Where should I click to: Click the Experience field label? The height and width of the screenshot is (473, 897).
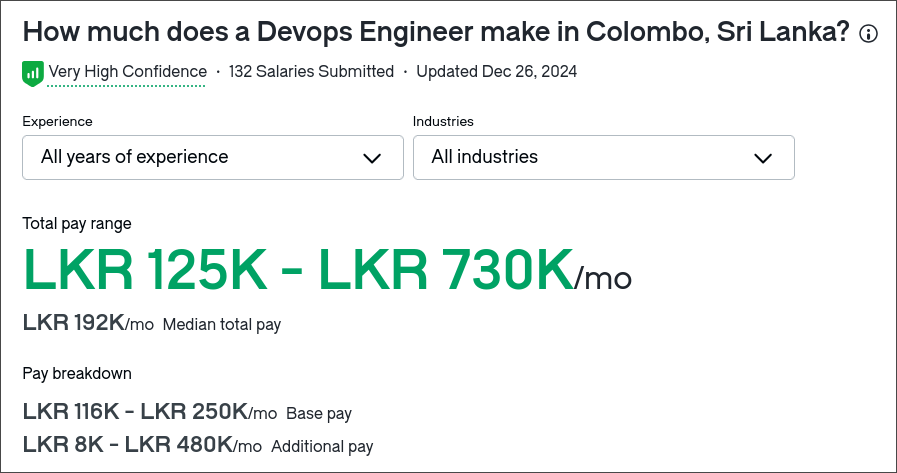[x=57, y=121]
